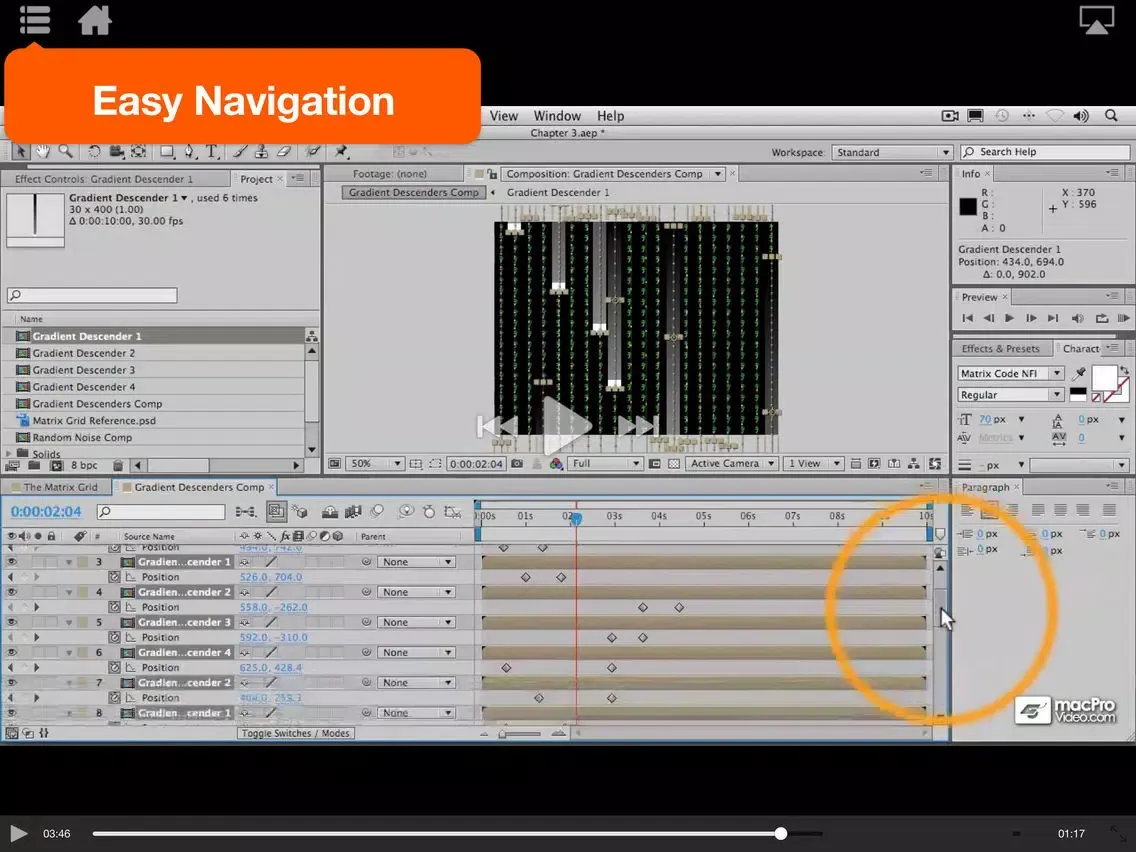1136x852 pixels.
Task: Toggle Position stopwatch on layer 4
Action: (114, 607)
